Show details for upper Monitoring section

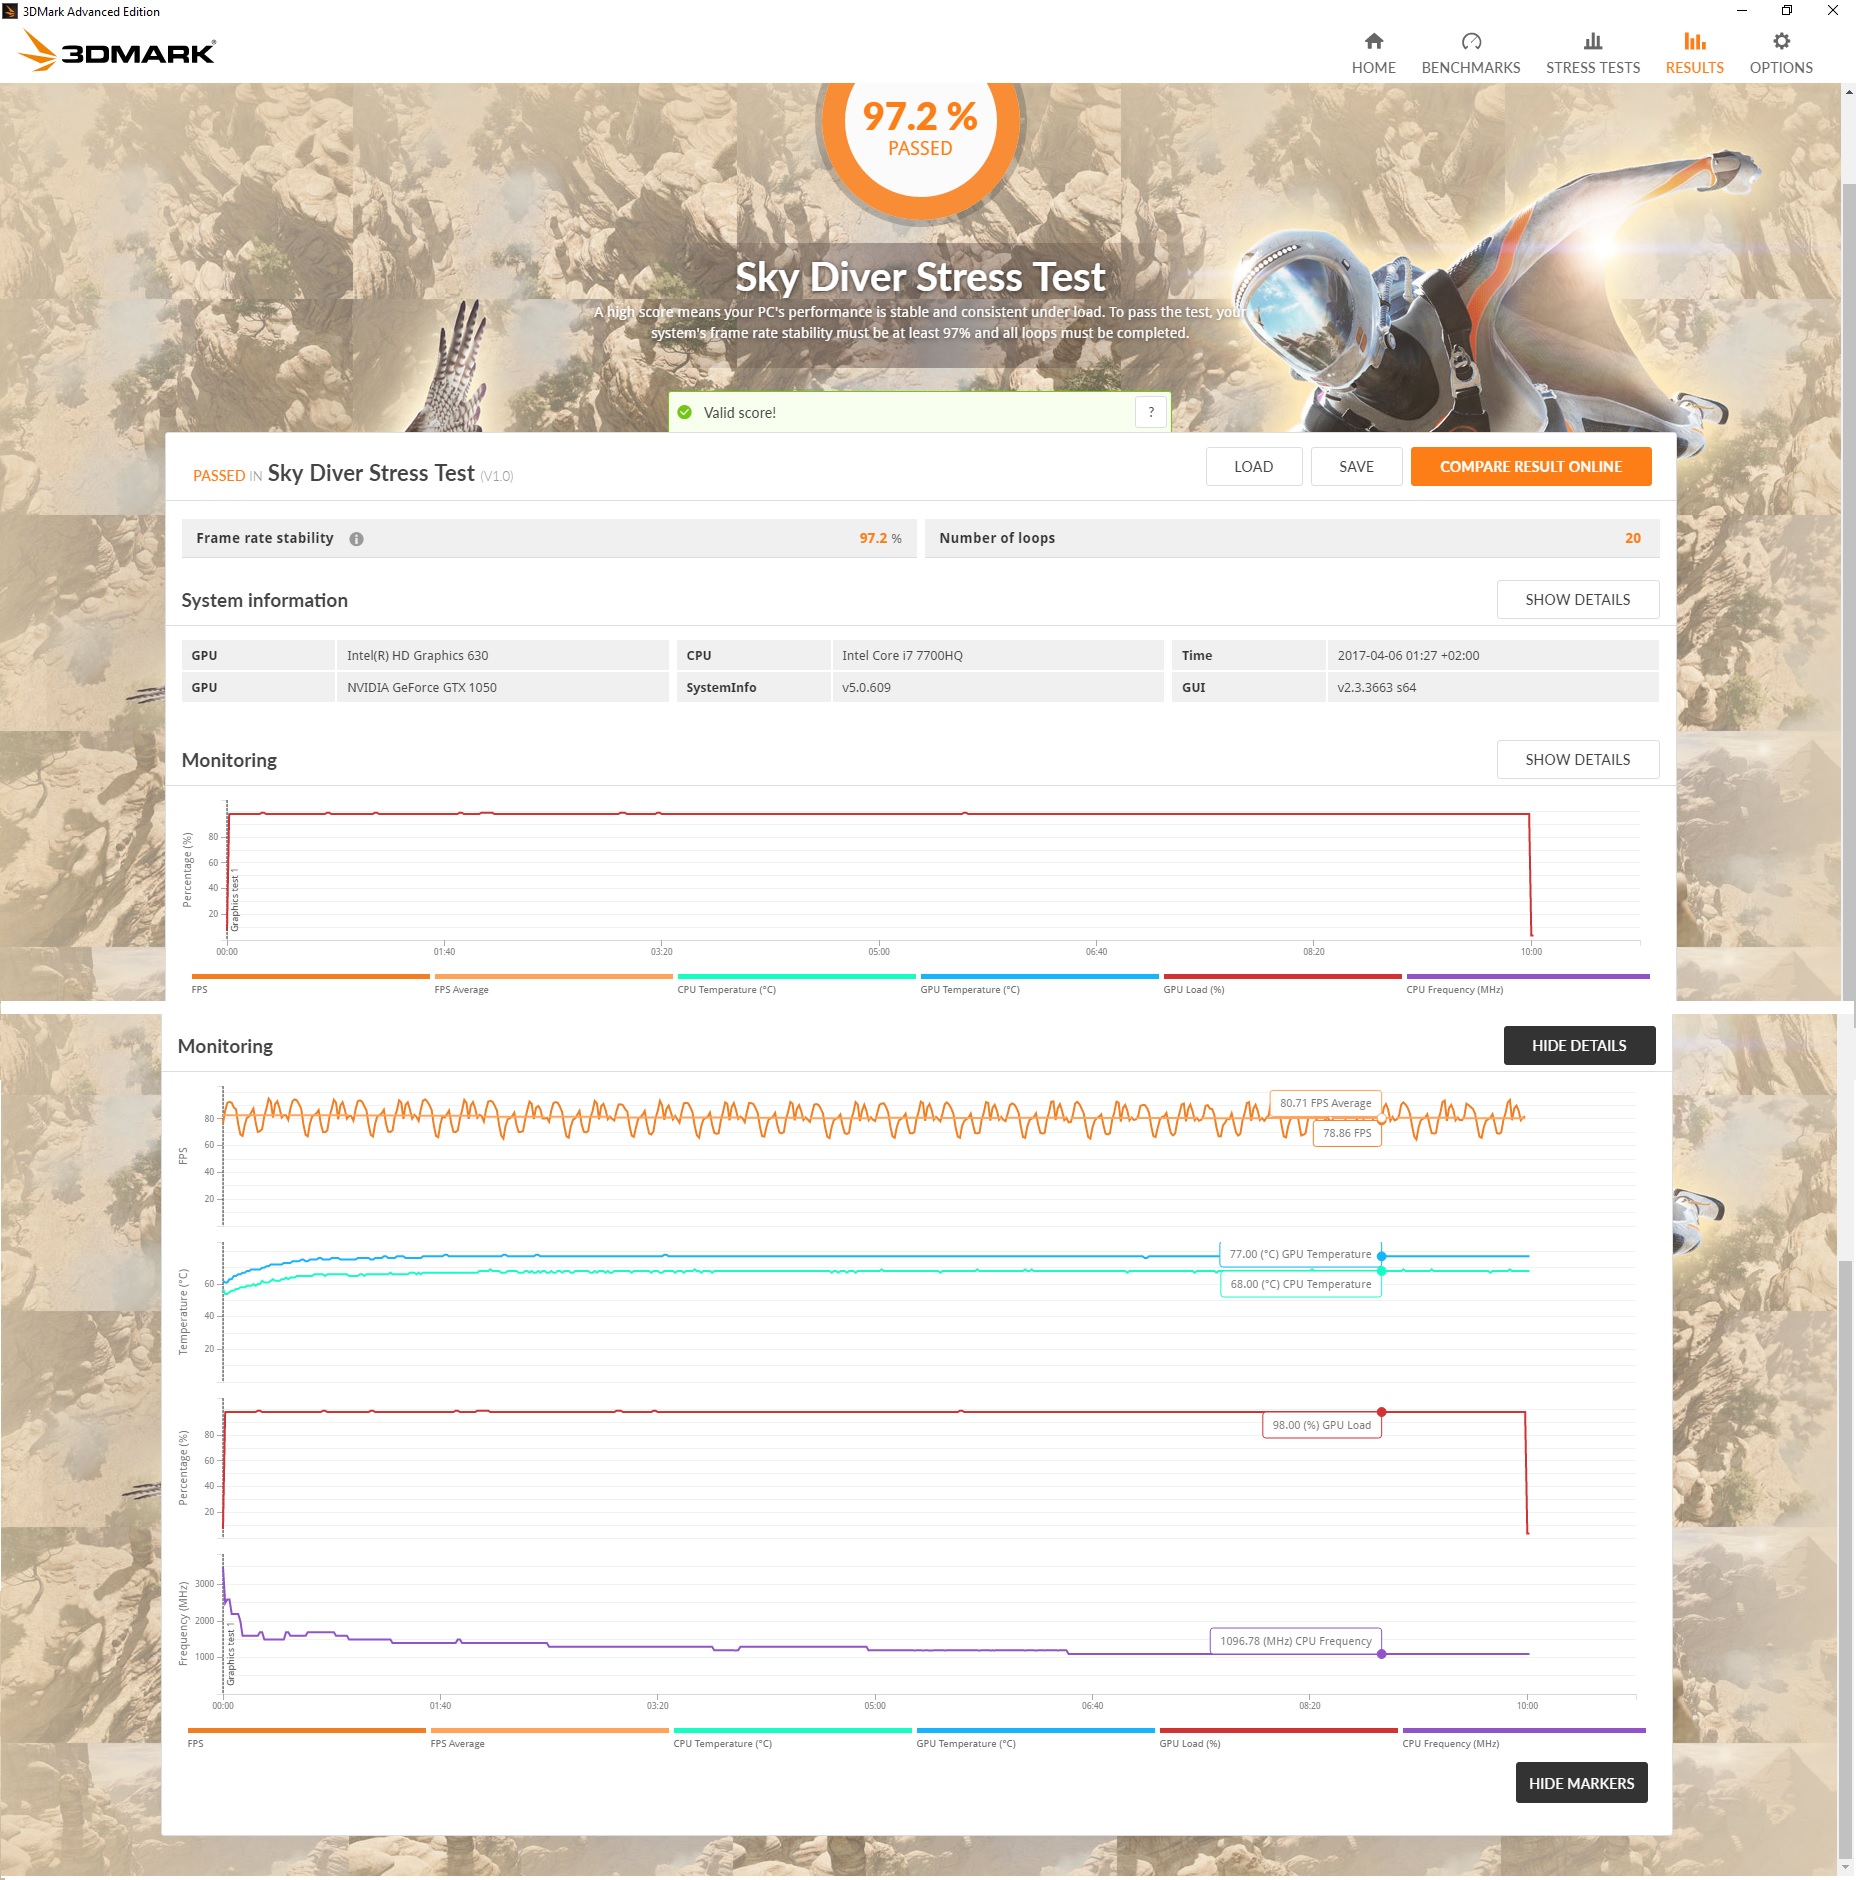point(1577,760)
